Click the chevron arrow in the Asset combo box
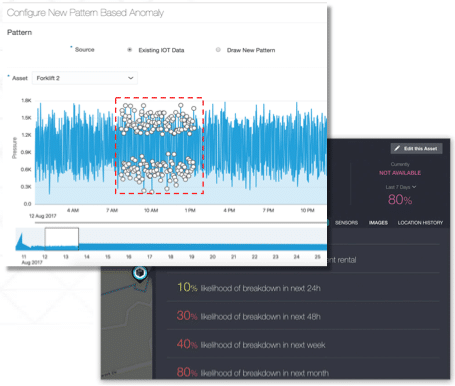The height and width of the screenshot is (386, 455). pos(130,78)
